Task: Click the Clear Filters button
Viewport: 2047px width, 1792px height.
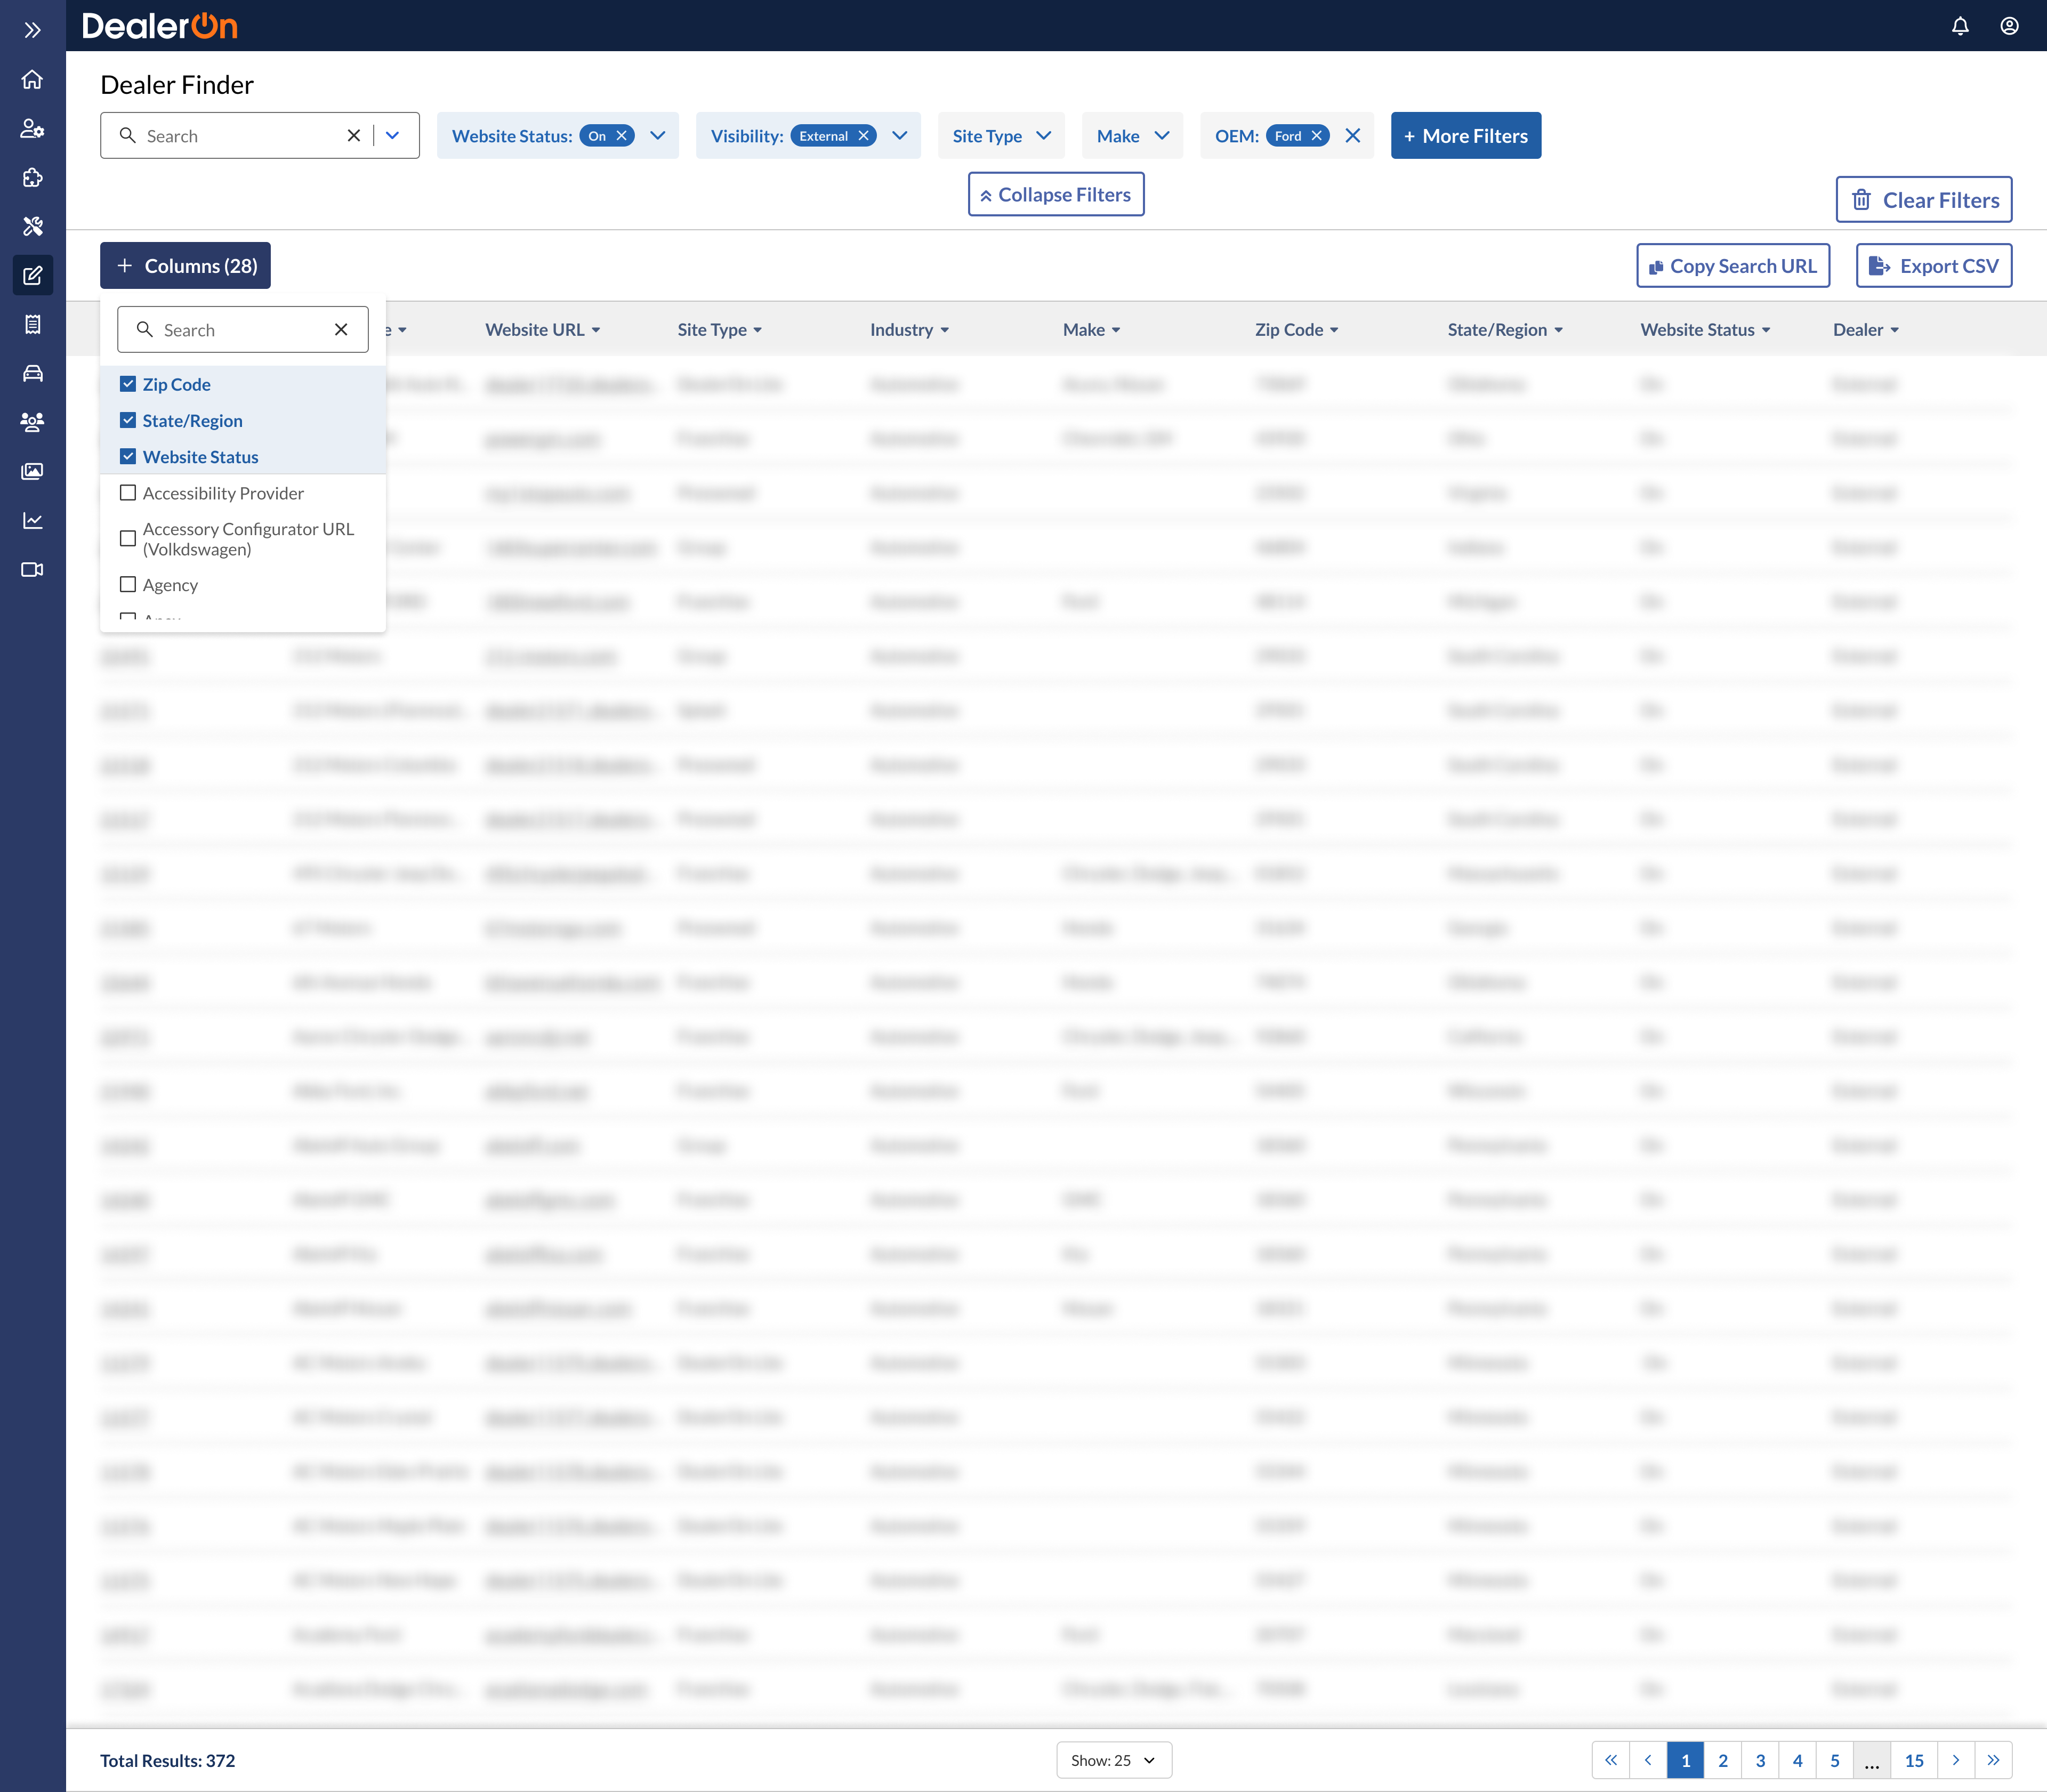Action: [1923, 200]
